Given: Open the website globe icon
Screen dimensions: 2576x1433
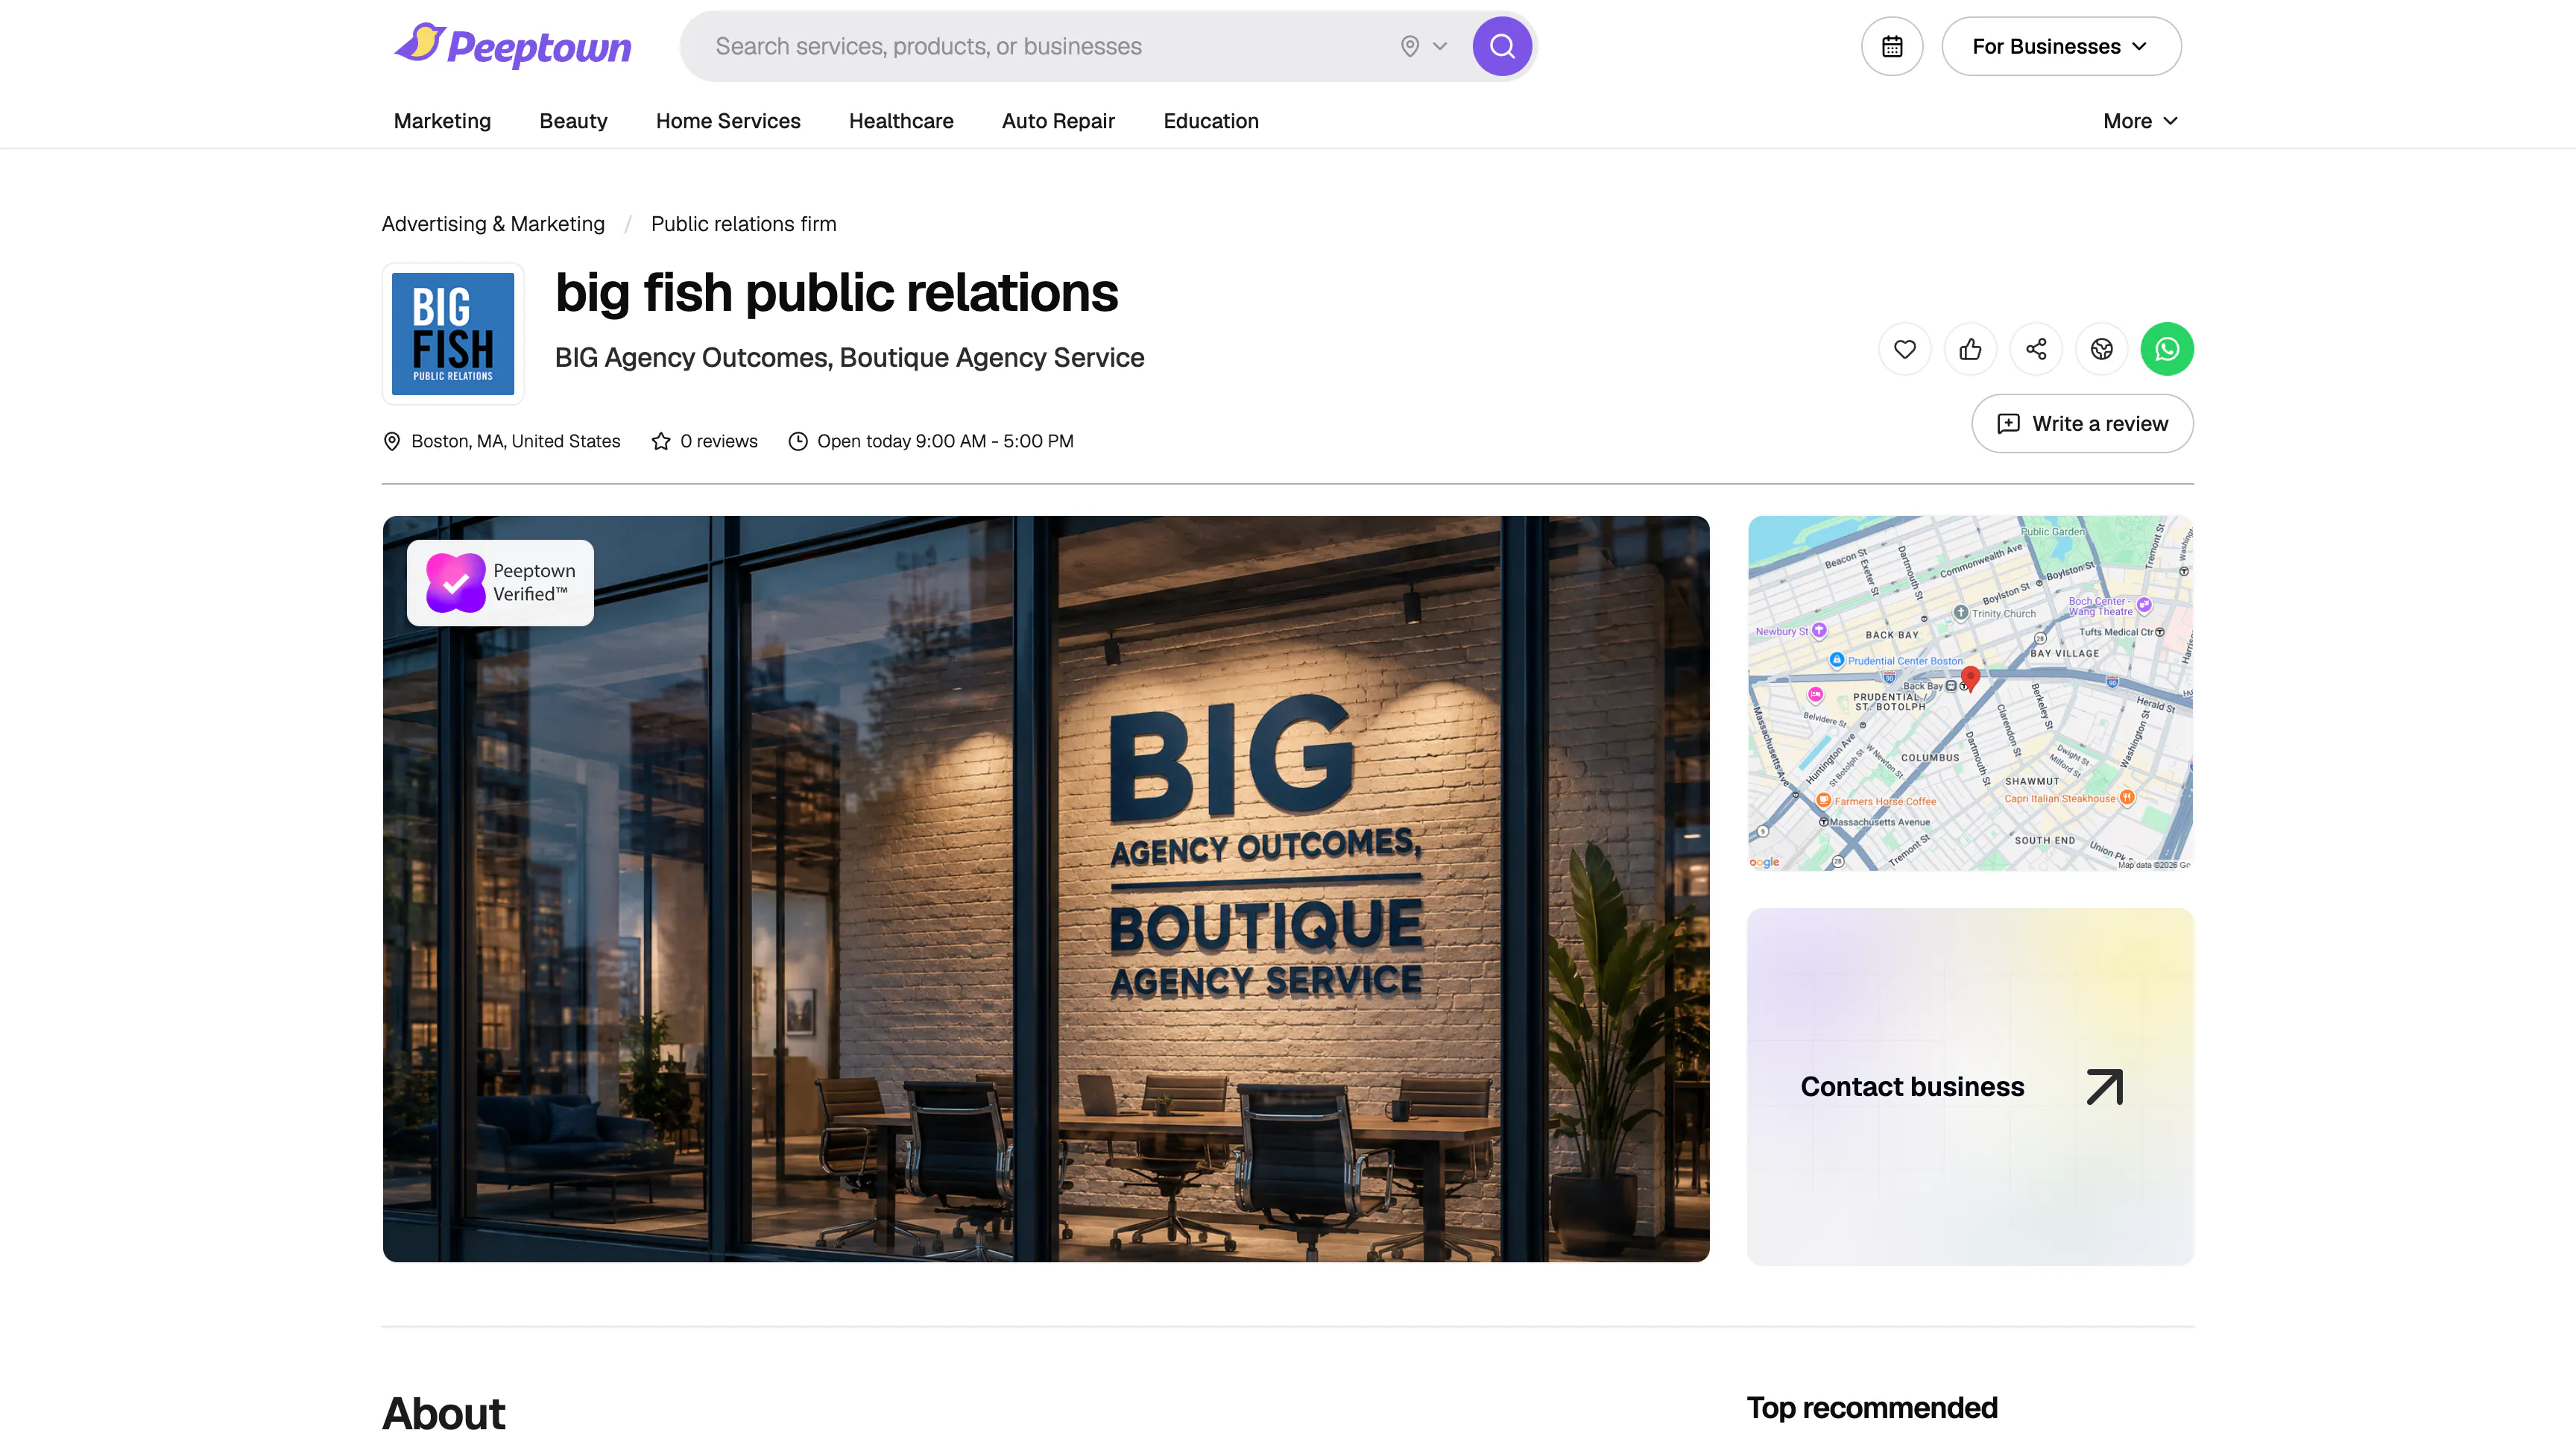Looking at the screenshot, I should point(2101,349).
